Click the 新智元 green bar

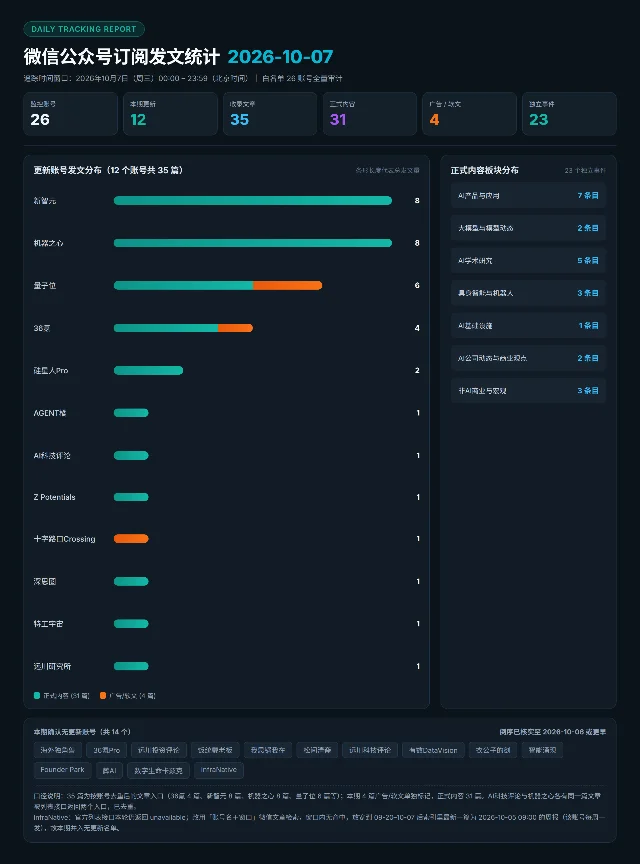252,201
